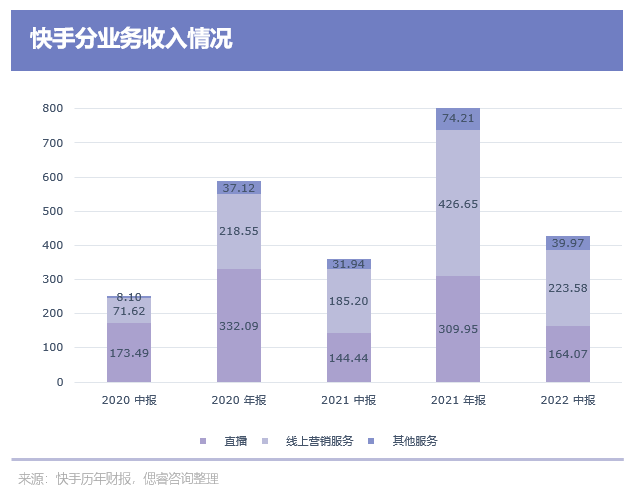Click the 37.12 top segment of 2020 年报

click(x=239, y=188)
